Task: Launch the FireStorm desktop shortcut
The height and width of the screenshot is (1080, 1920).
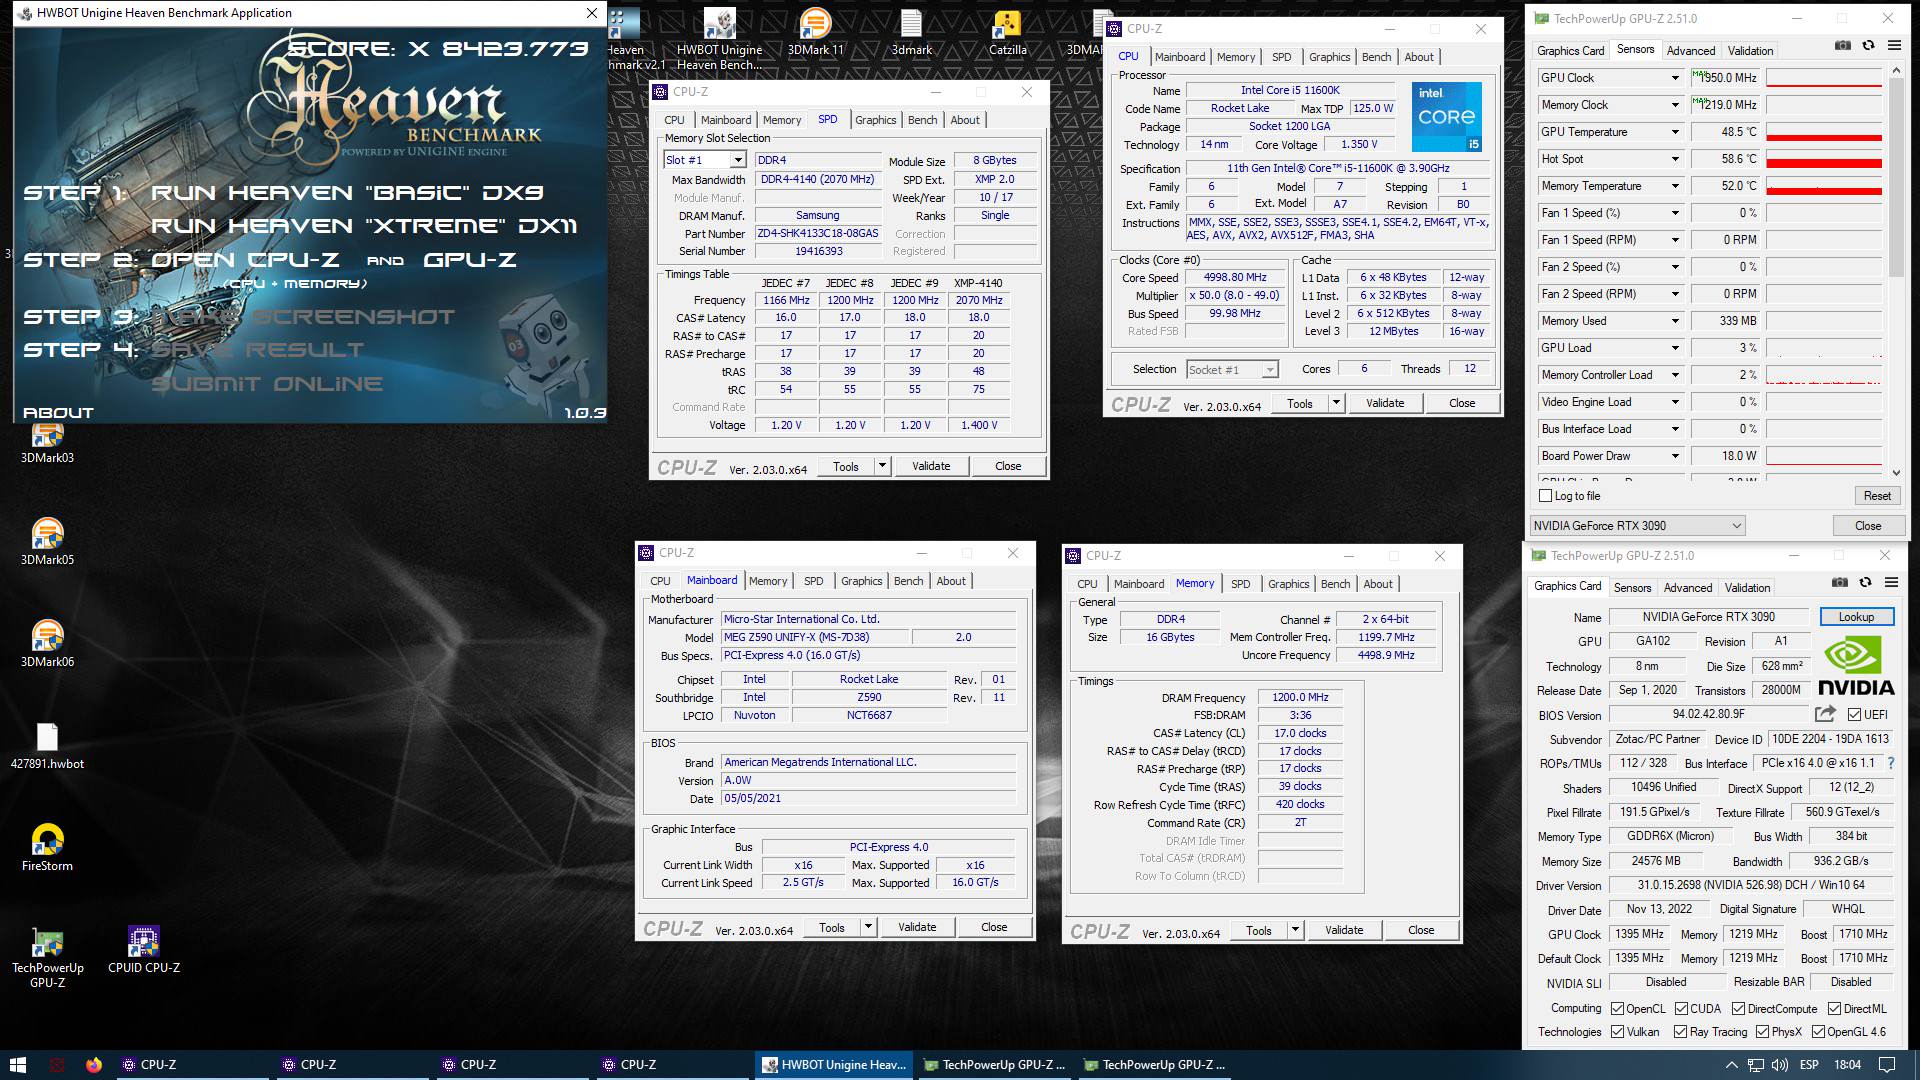Action: coord(47,848)
